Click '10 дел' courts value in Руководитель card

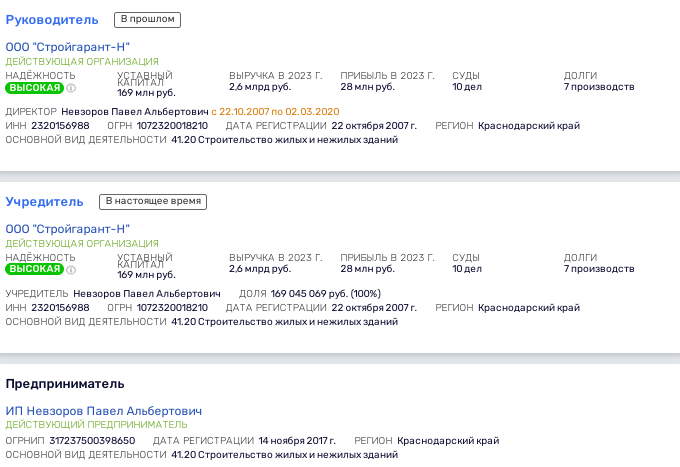[467, 87]
